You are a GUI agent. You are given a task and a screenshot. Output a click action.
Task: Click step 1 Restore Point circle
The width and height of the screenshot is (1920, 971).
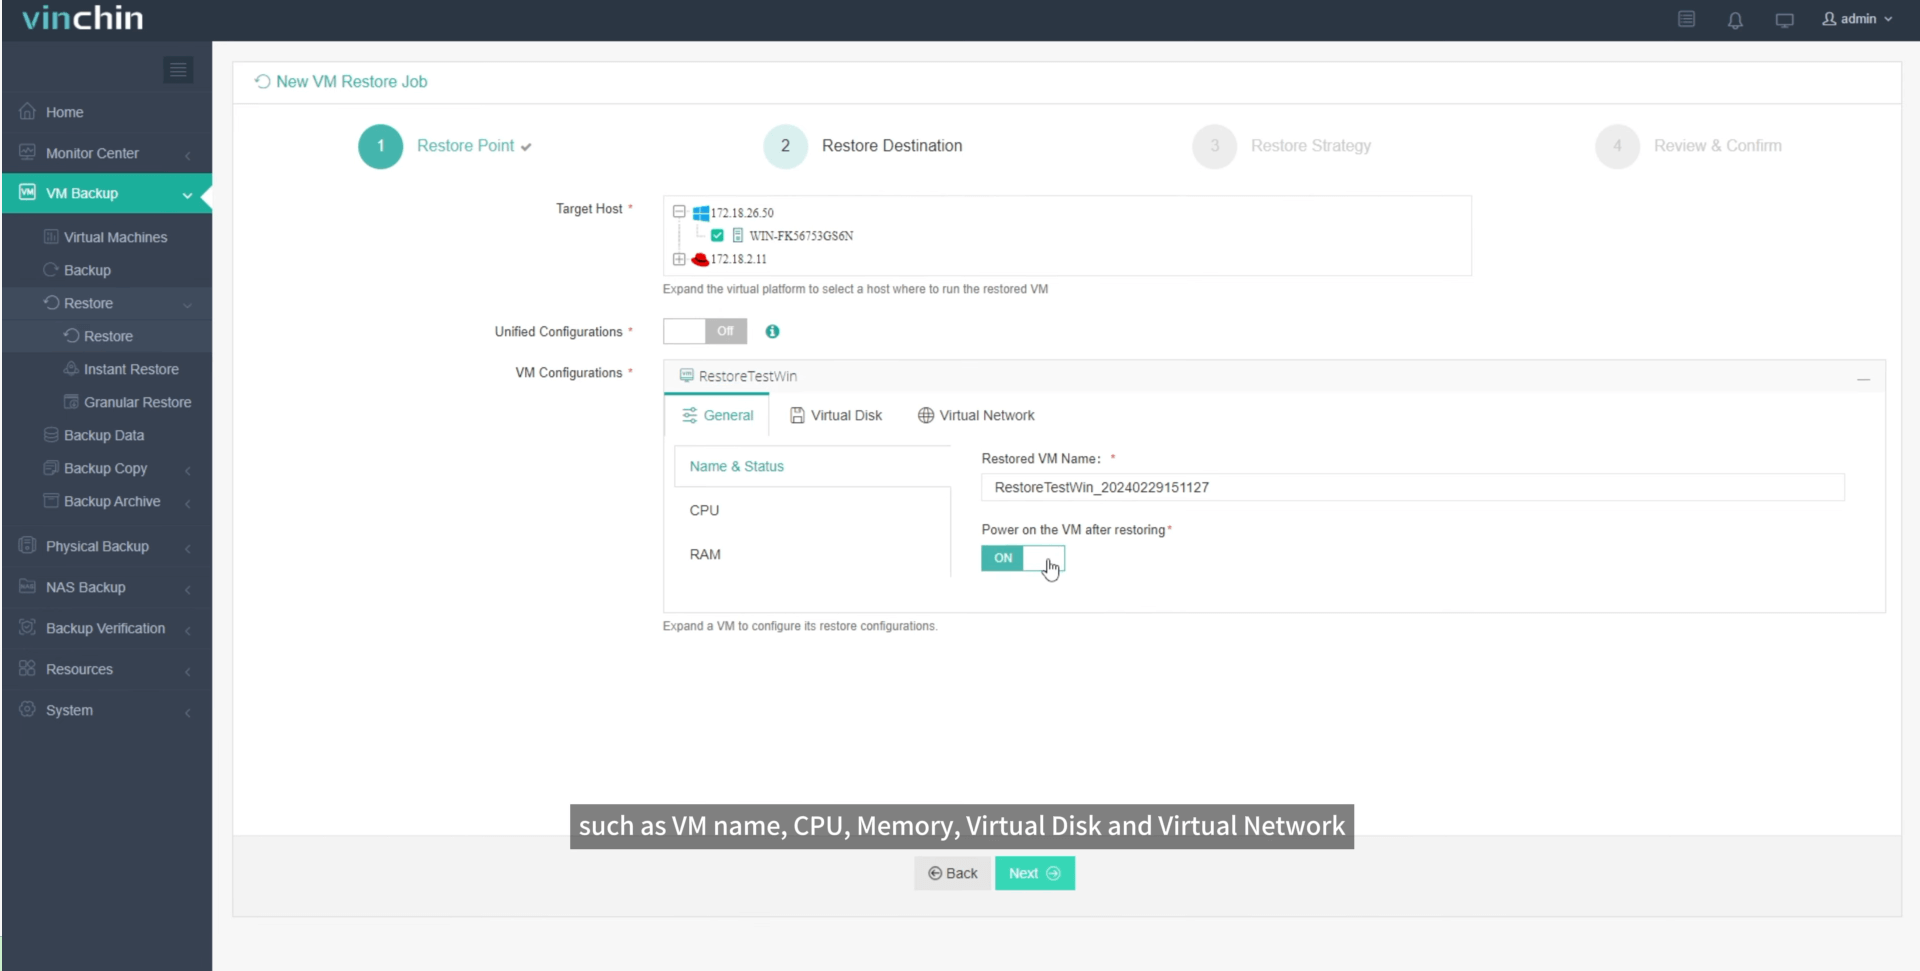(x=380, y=146)
